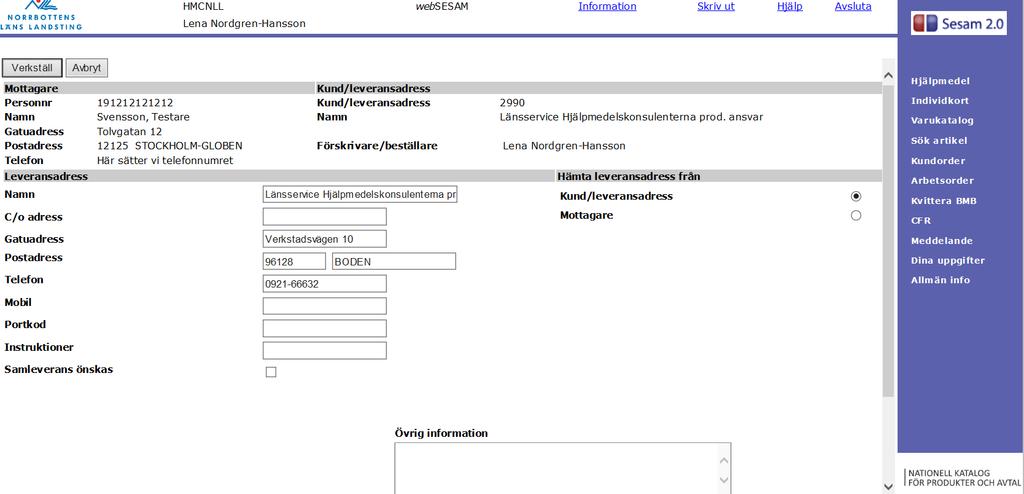Open Allmän info in the sidebar

coord(940,280)
